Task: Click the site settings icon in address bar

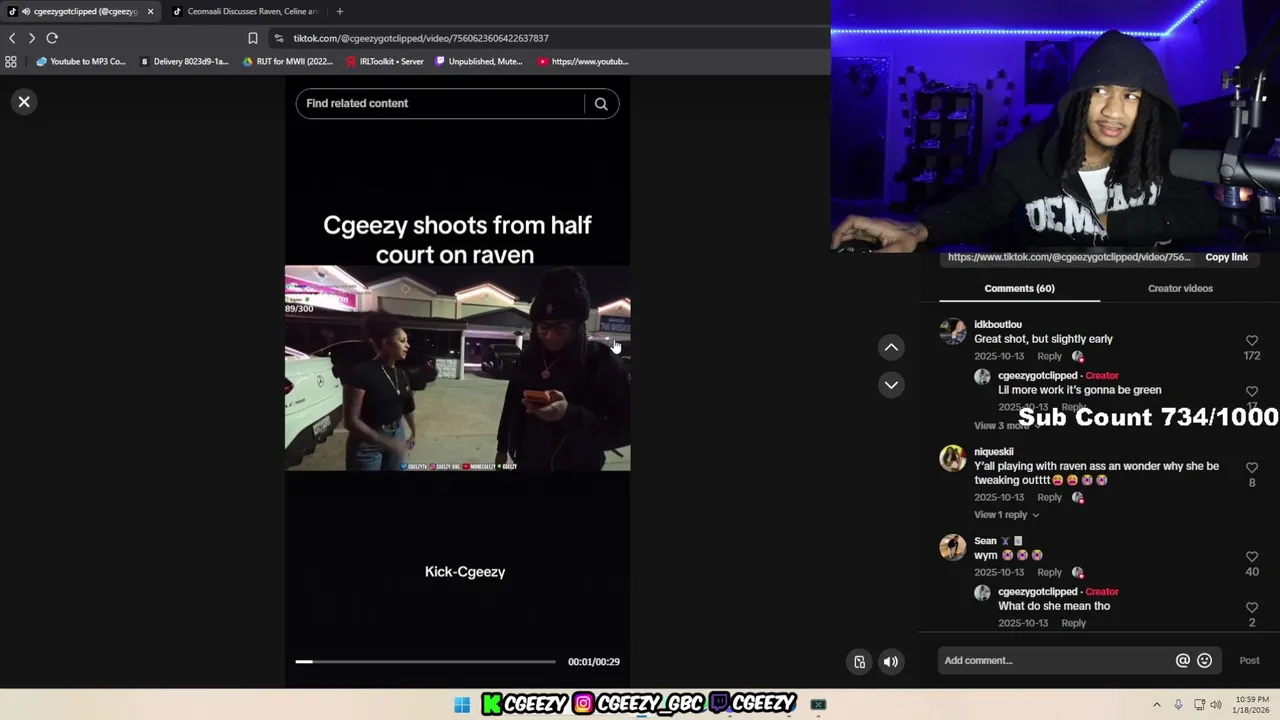Action: [279, 38]
